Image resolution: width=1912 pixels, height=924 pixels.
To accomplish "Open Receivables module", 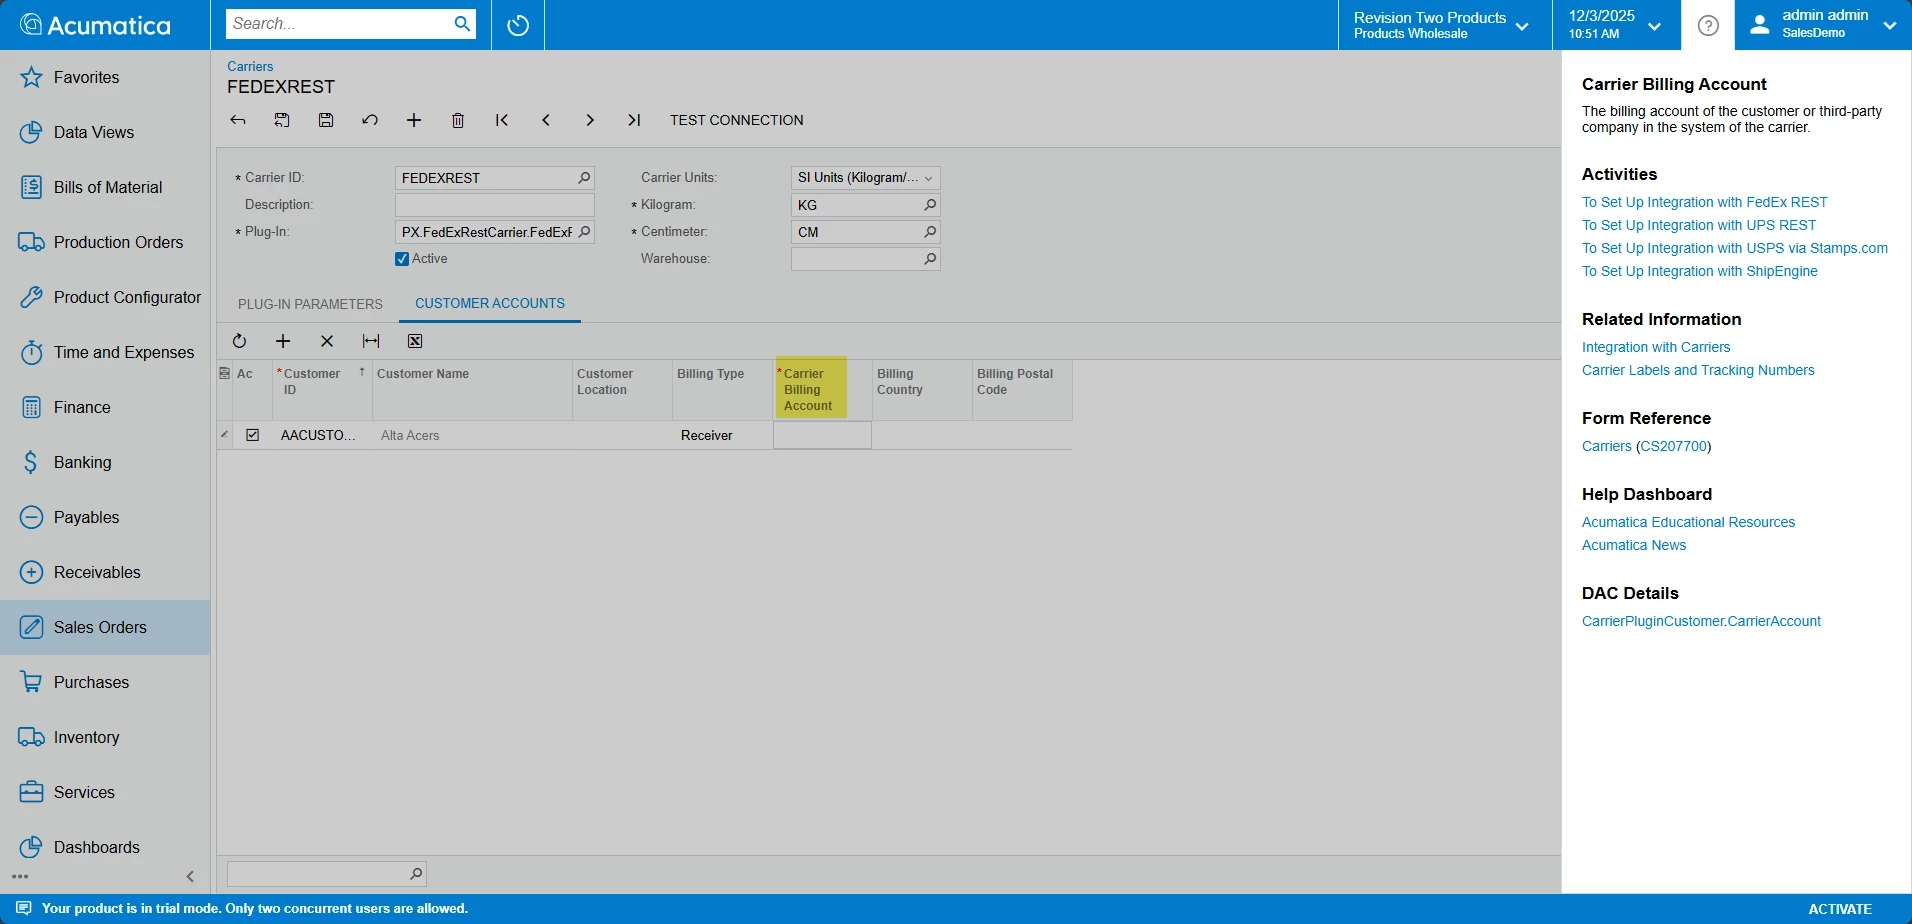I will click(x=105, y=572).
